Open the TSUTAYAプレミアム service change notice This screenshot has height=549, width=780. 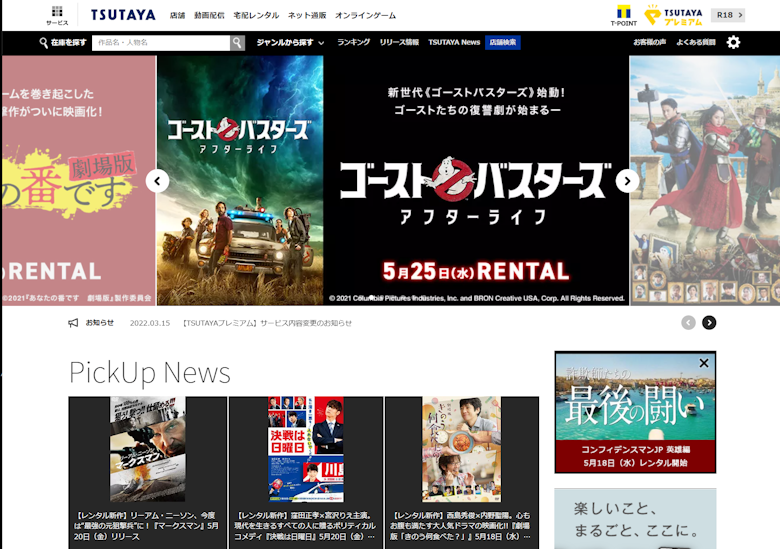pos(266,323)
